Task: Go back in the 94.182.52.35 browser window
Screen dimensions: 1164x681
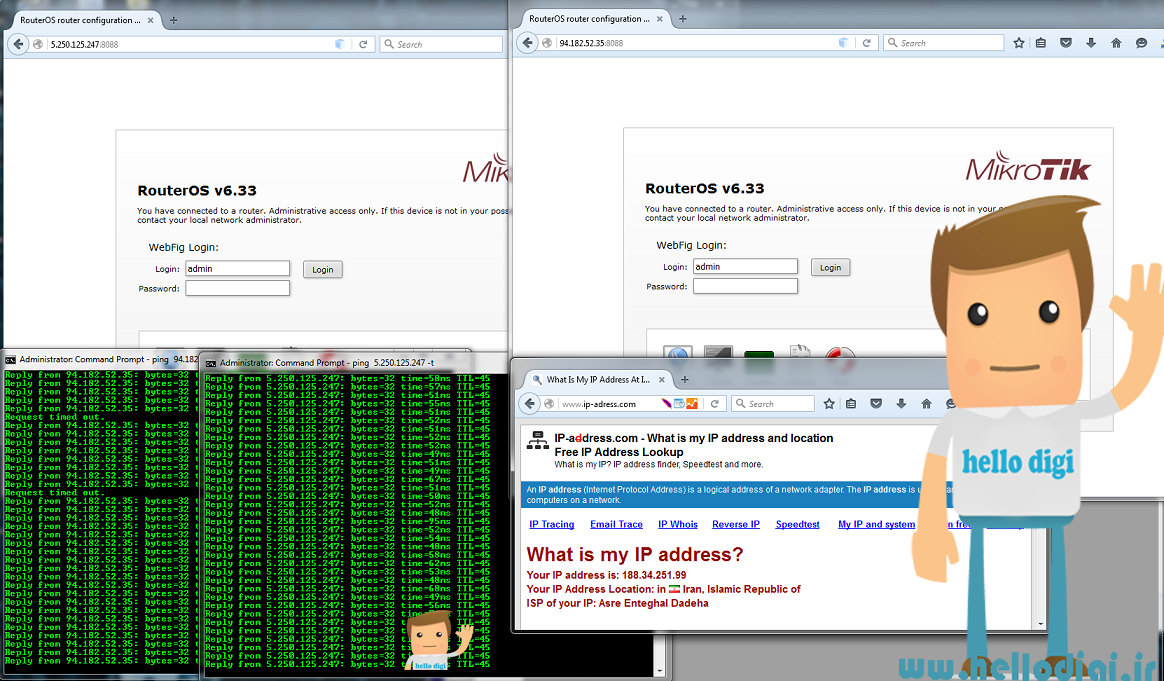Action: 528,43
